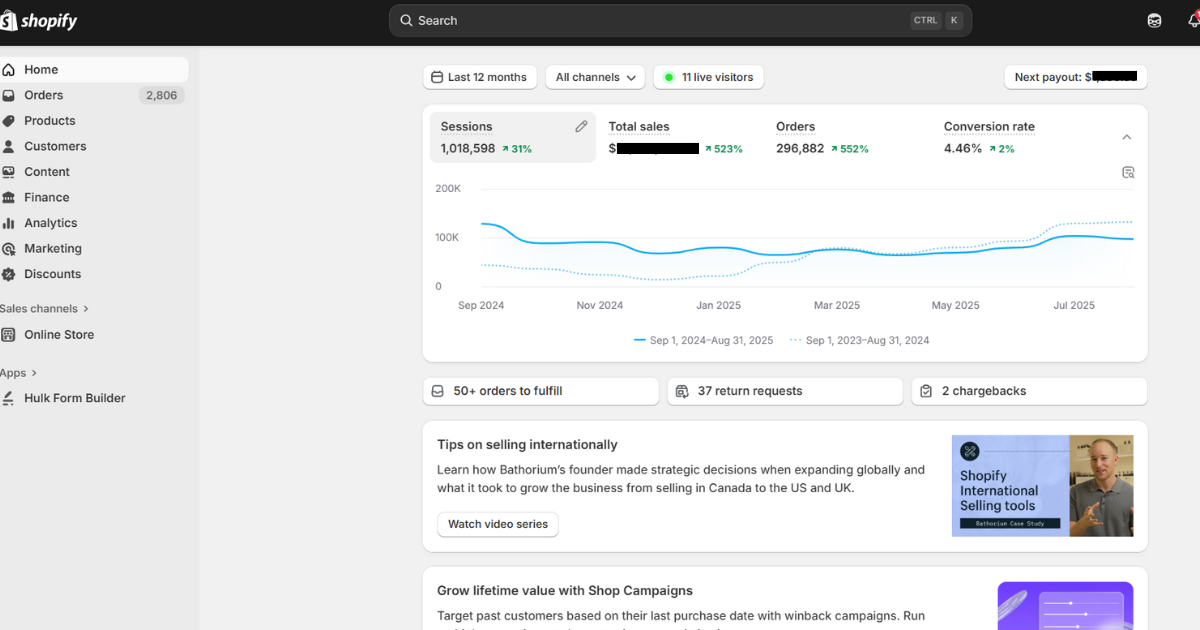Click the Watch video series button
This screenshot has width=1200, height=630.
498,524
